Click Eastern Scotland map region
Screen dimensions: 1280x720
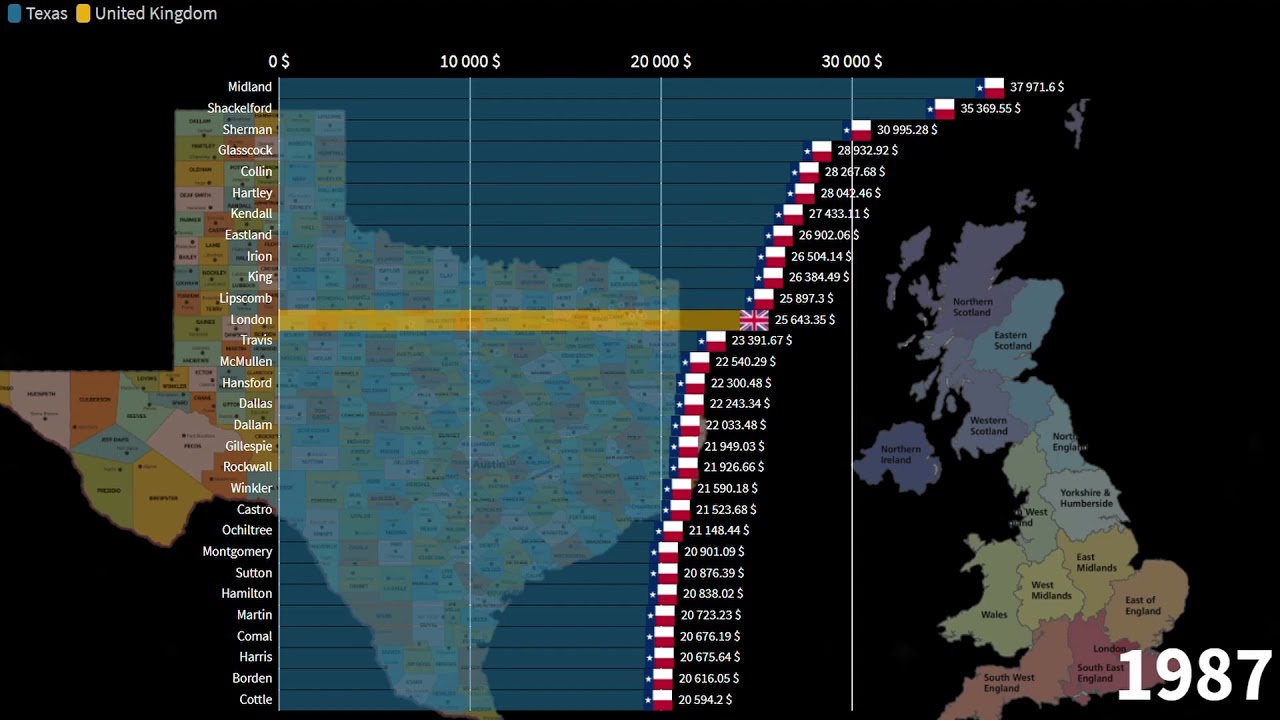[x=1012, y=341]
